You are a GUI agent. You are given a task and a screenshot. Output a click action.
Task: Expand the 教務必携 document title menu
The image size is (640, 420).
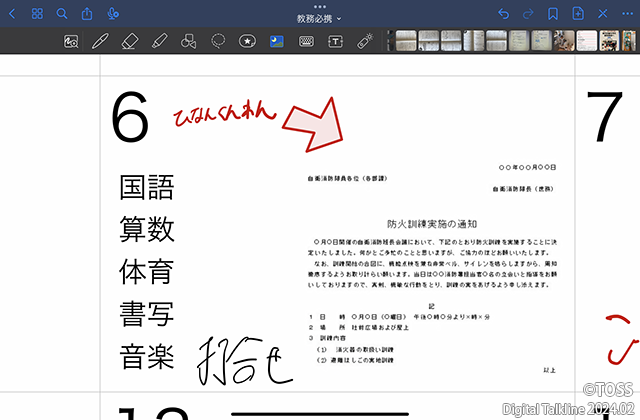(319, 18)
